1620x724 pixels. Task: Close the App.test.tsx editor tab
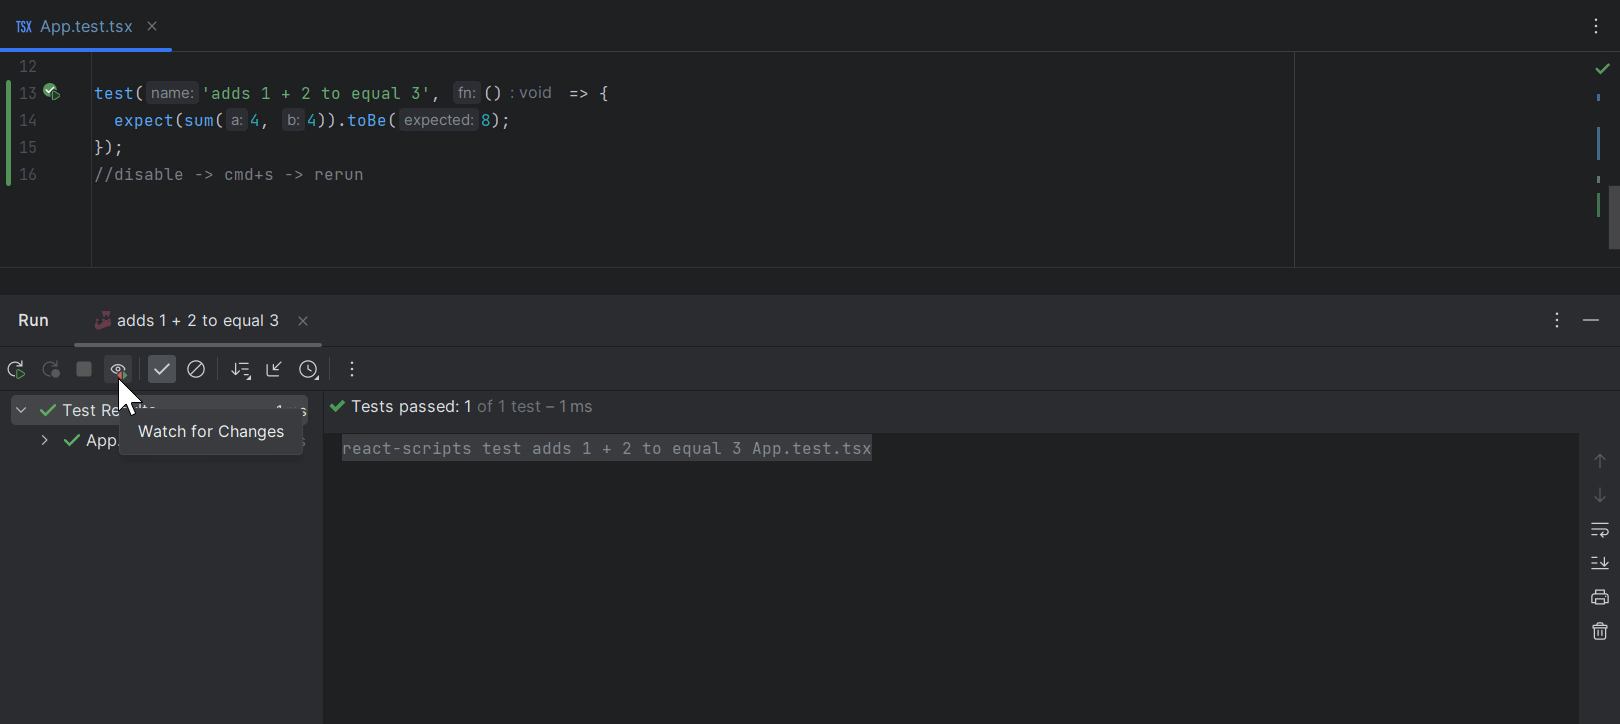152,26
